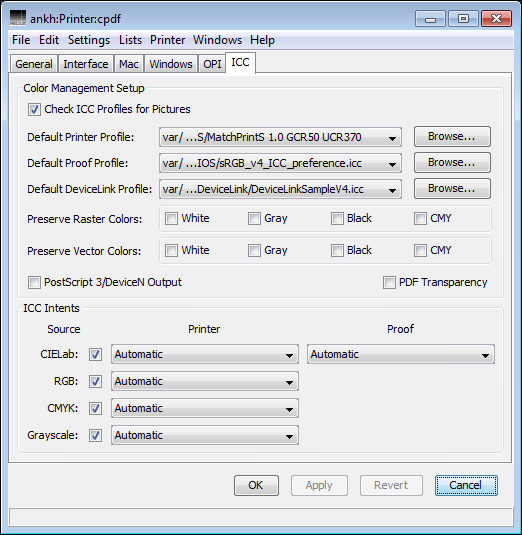522x535 pixels.
Task: Enable Preserve Raster Colors Gray checkbox
Action: (x=254, y=218)
